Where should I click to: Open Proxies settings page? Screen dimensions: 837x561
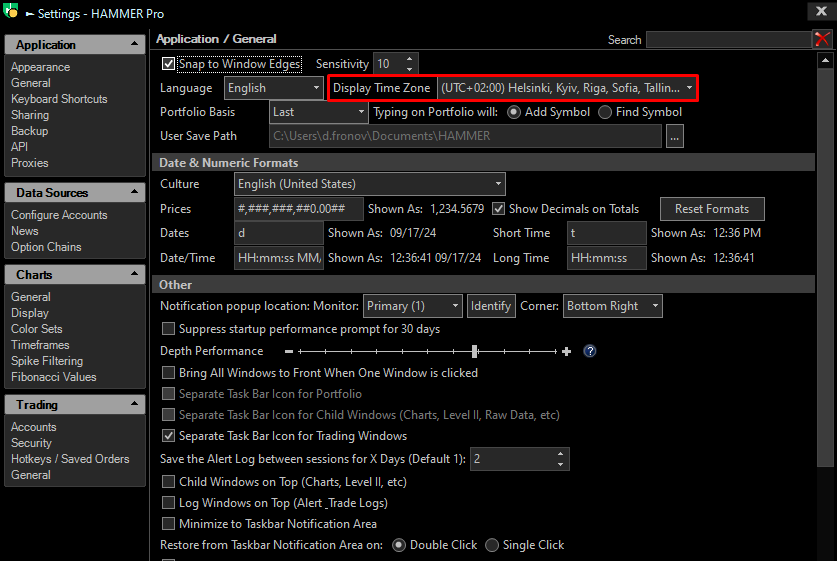pos(29,163)
